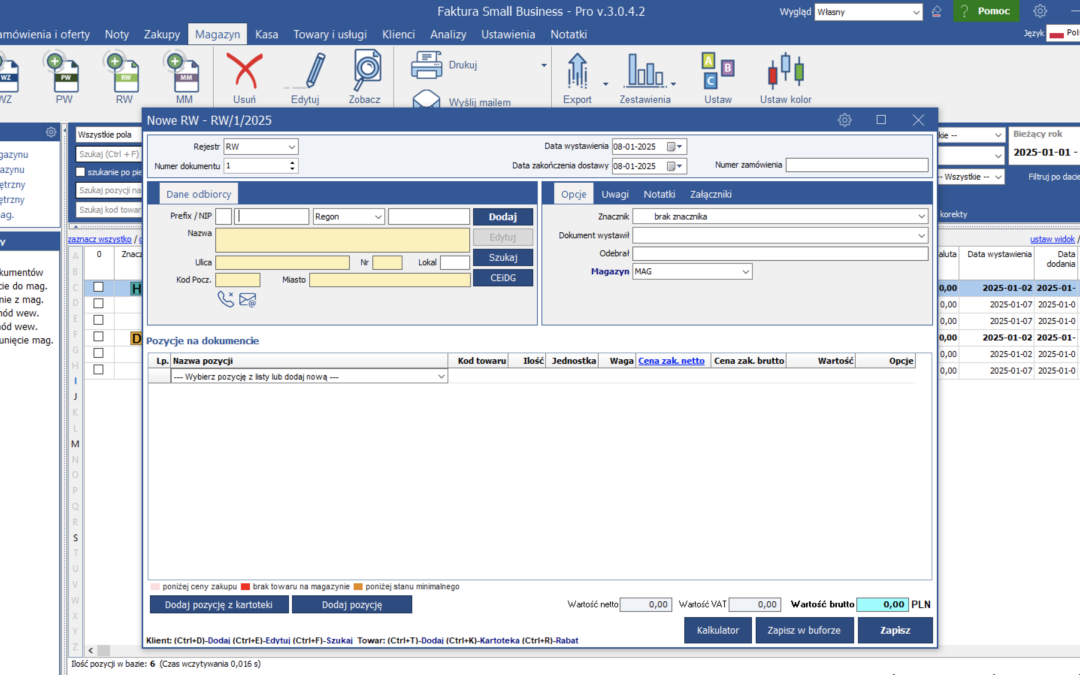
Task: Click the Dodaj pozycję z kartoteki button
Action: (219, 604)
